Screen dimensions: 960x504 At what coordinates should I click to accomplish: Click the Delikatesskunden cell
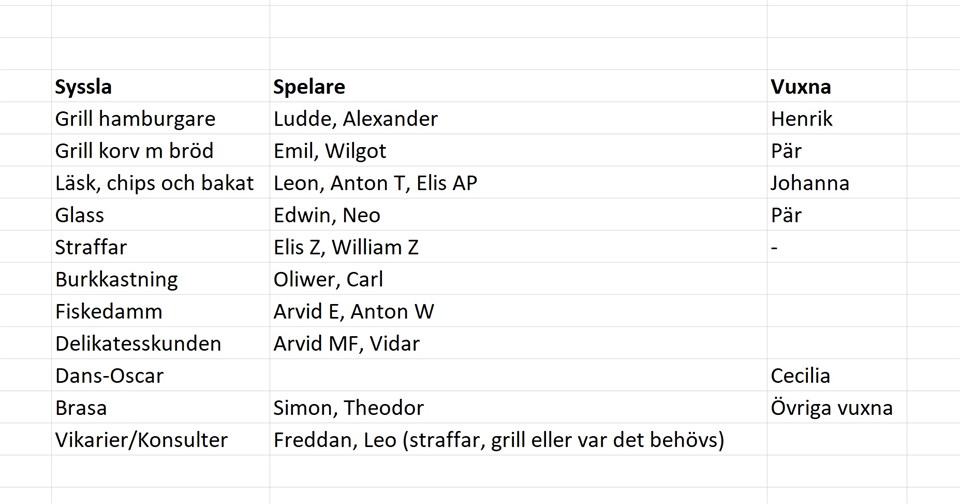click(139, 343)
